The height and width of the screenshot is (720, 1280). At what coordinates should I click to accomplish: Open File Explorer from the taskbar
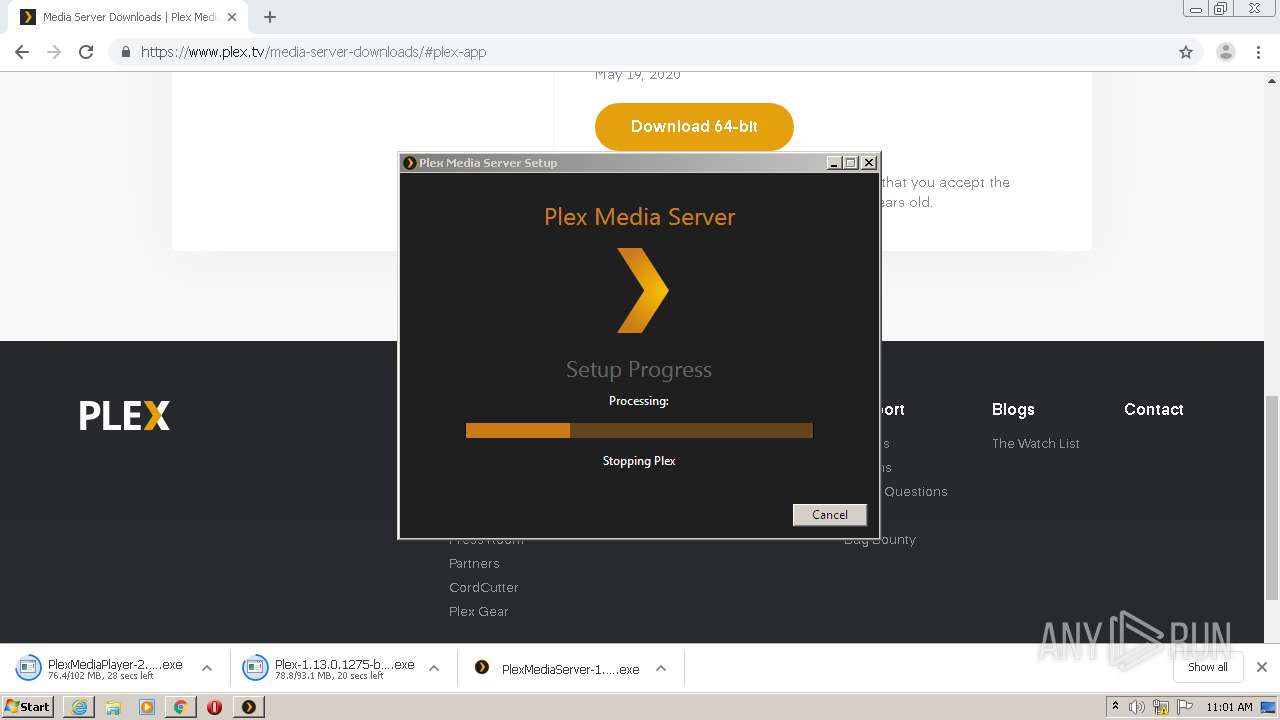[x=113, y=707]
